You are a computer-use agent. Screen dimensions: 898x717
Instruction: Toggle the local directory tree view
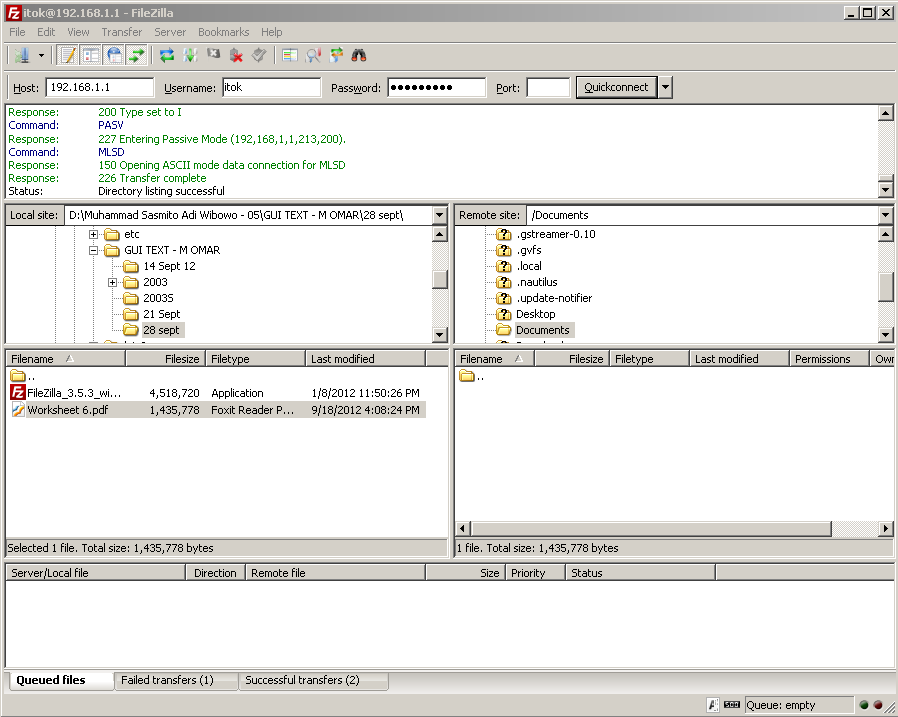coord(91,55)
